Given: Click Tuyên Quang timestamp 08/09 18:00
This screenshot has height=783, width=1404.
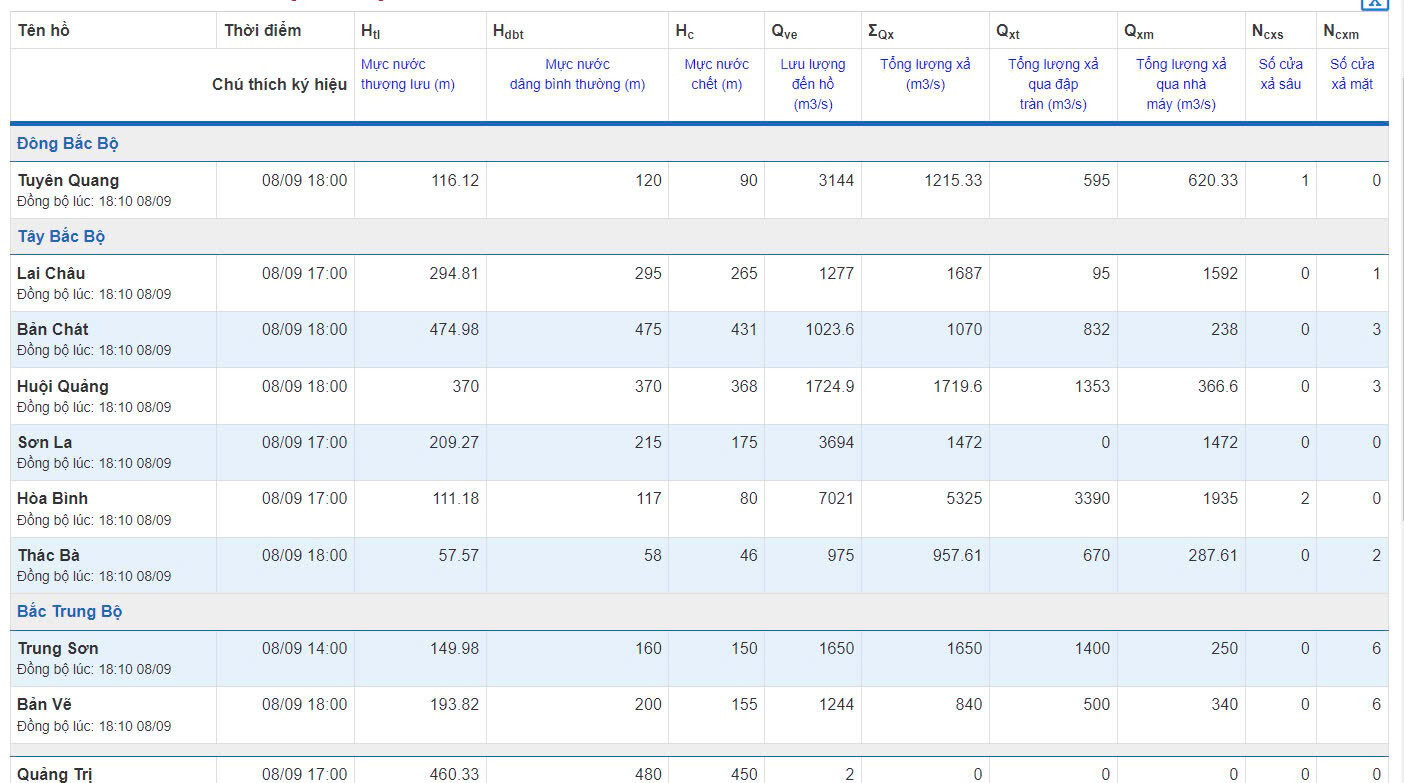Looking at the screenshot, I should coord(305,181).
